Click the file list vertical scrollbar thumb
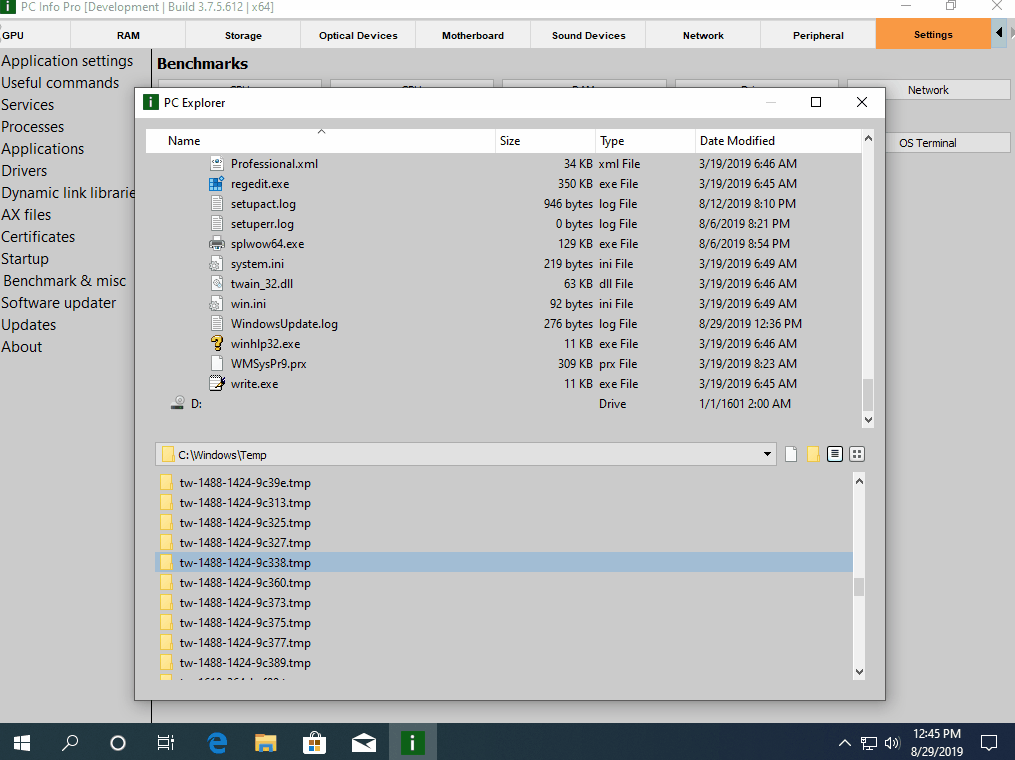 pyautogui.click(x=868, y=394)
